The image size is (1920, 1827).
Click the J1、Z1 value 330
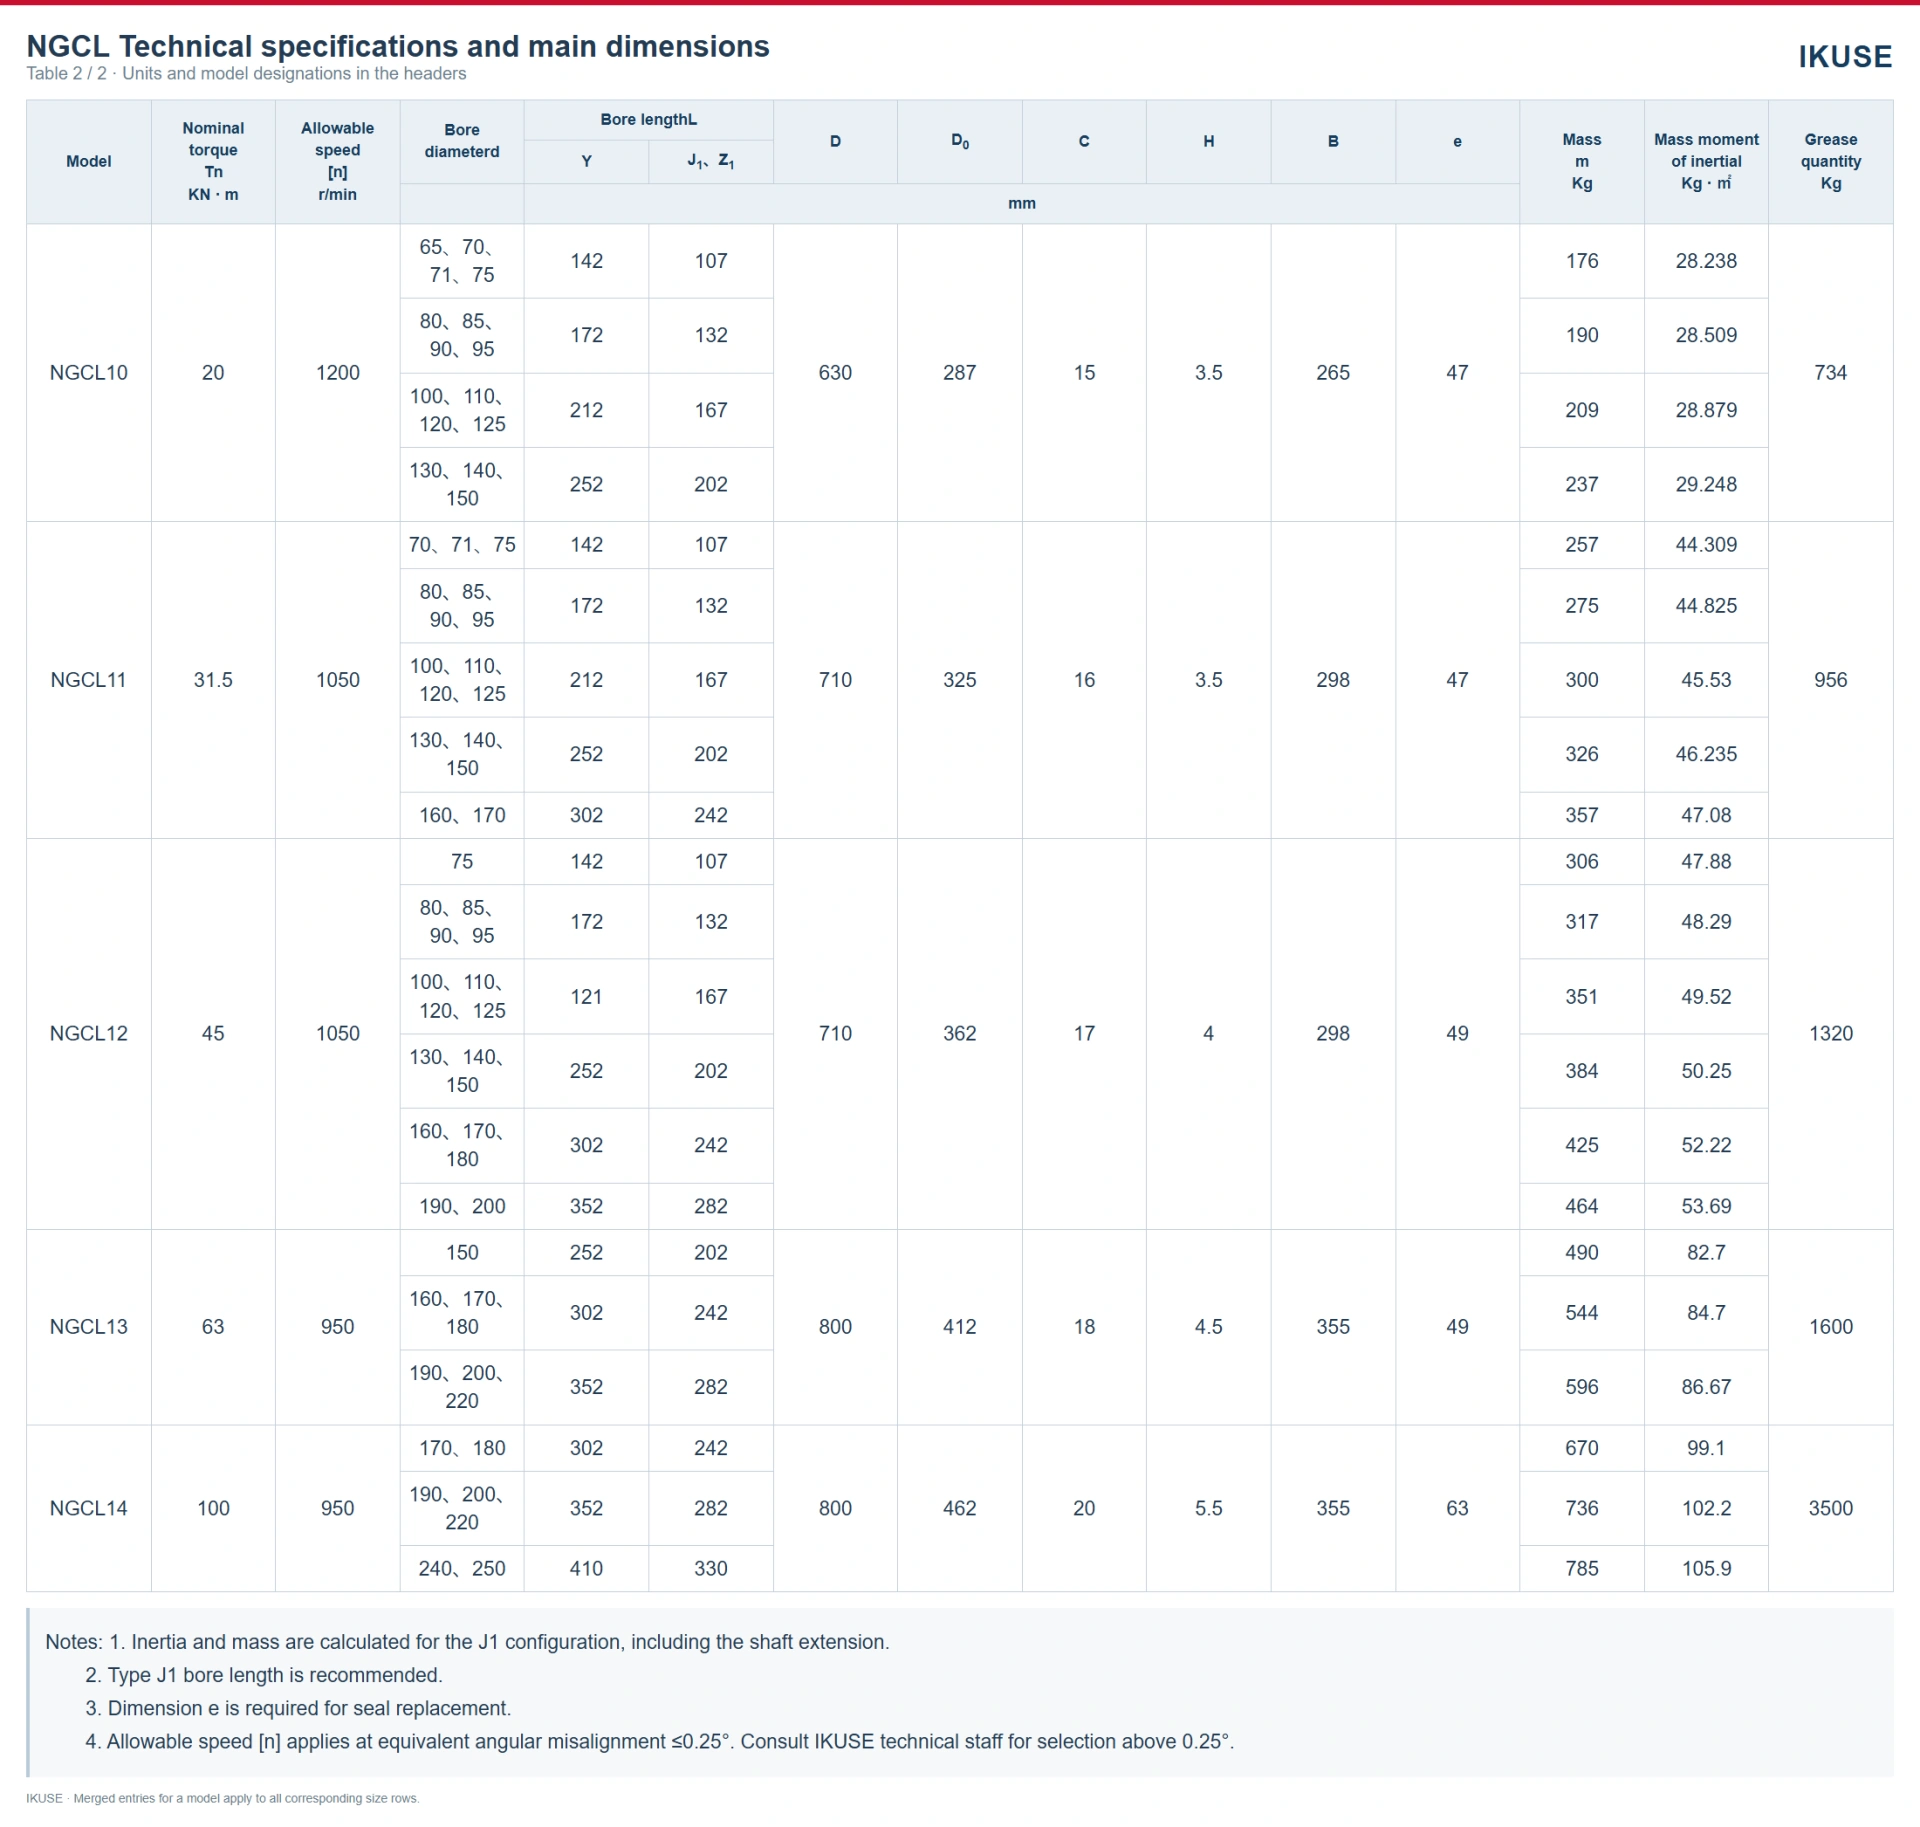coord(711,1568)
